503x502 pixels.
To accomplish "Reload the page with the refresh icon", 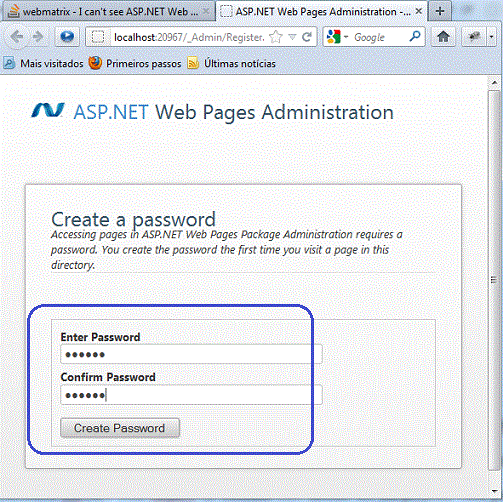I will (x=307, y=37).
